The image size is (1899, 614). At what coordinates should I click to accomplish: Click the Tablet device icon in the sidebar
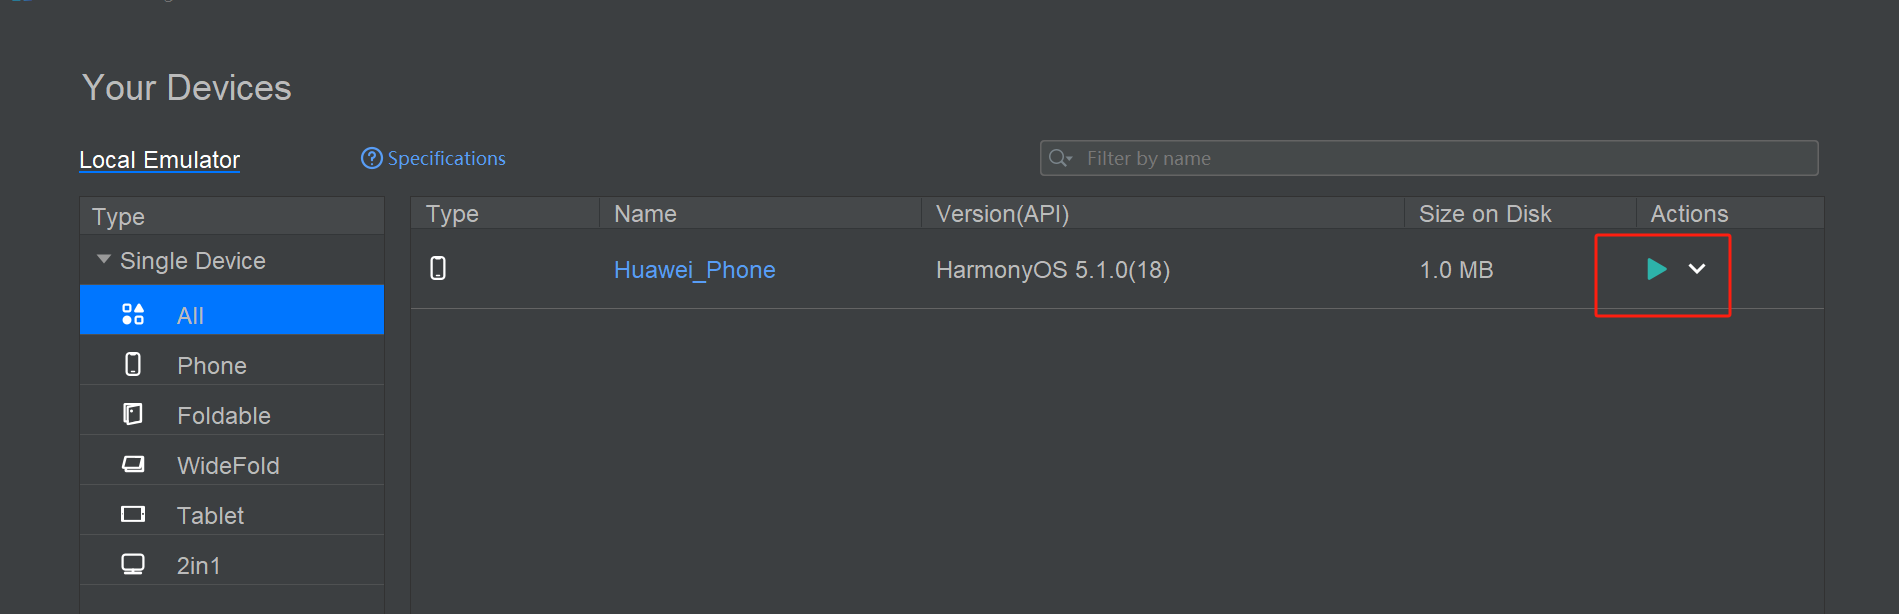point(133,514)
